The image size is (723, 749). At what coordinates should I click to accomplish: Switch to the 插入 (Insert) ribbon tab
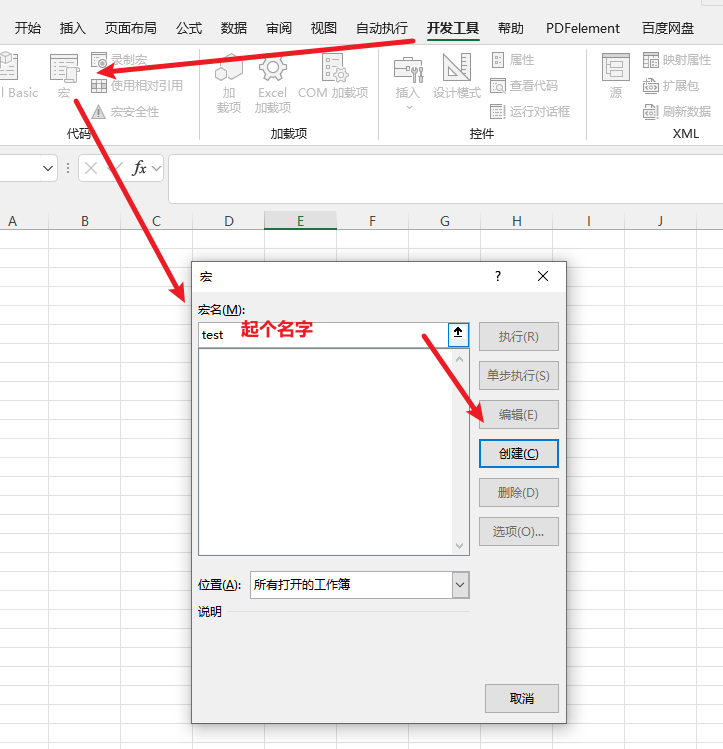pyautogui.click(x=73, y=28)
